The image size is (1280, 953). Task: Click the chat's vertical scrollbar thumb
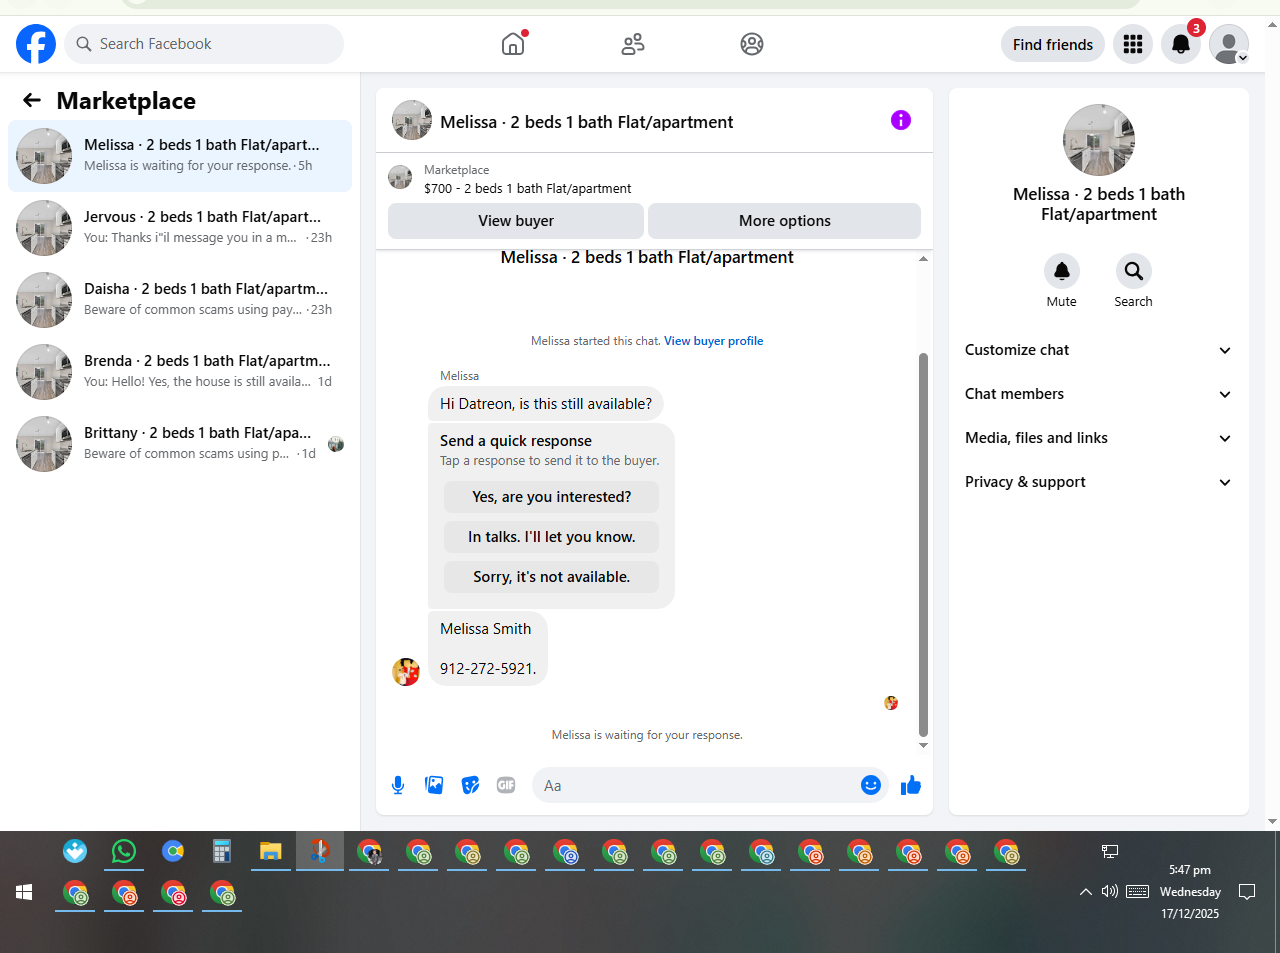tap(923, 545)
